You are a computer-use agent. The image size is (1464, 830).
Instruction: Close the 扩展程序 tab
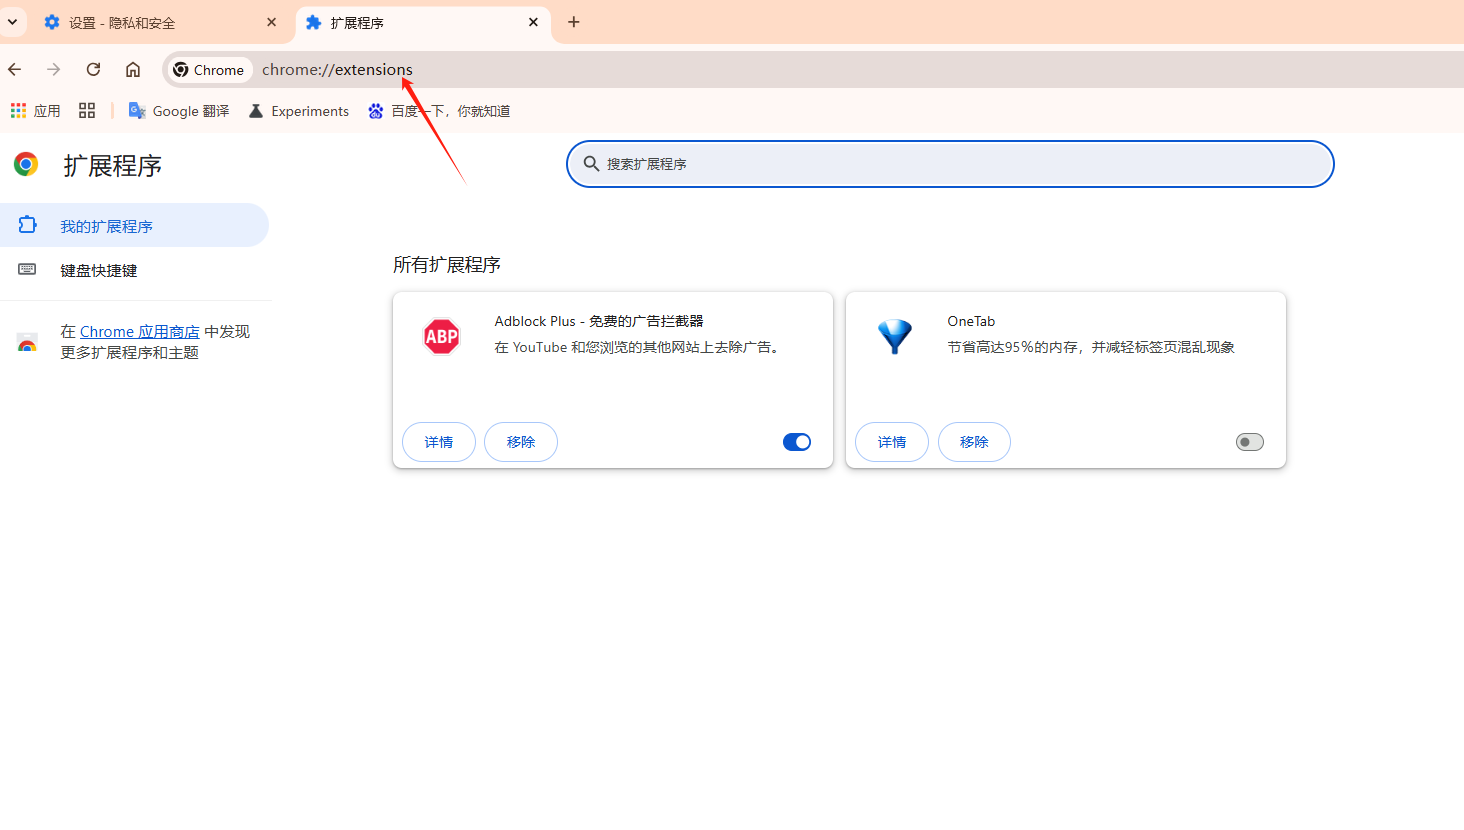point(533,22)
